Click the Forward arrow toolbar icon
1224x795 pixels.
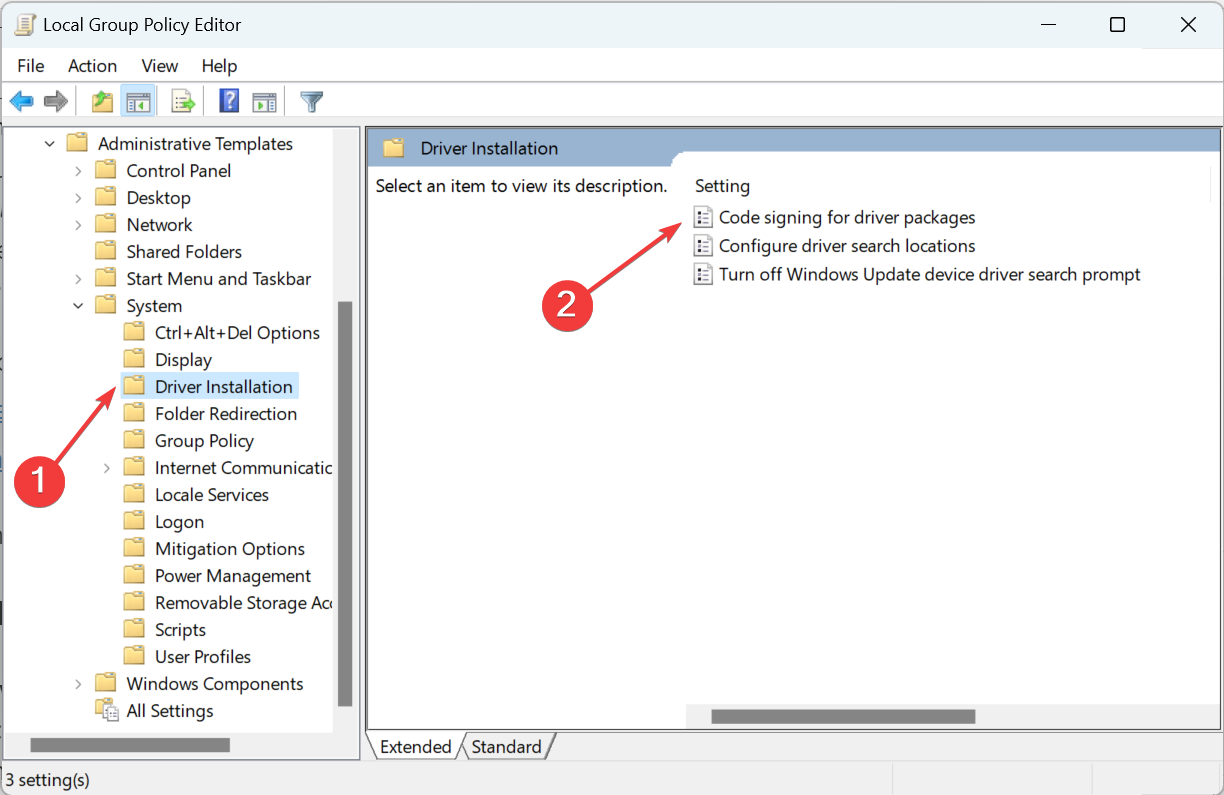[x=56, y=101]
